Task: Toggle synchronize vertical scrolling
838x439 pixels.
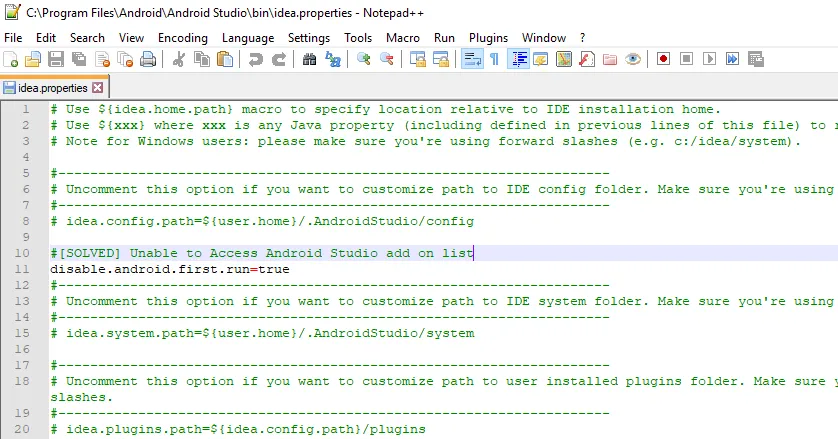Action: (x=417, y=59)
